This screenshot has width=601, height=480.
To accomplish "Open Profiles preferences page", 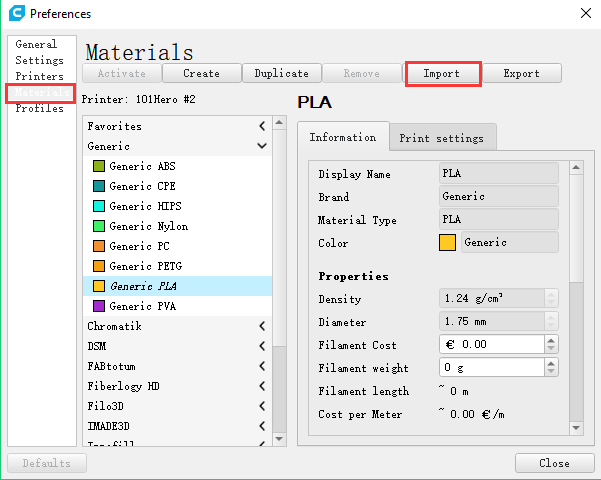I will click(x=39, y=108).
